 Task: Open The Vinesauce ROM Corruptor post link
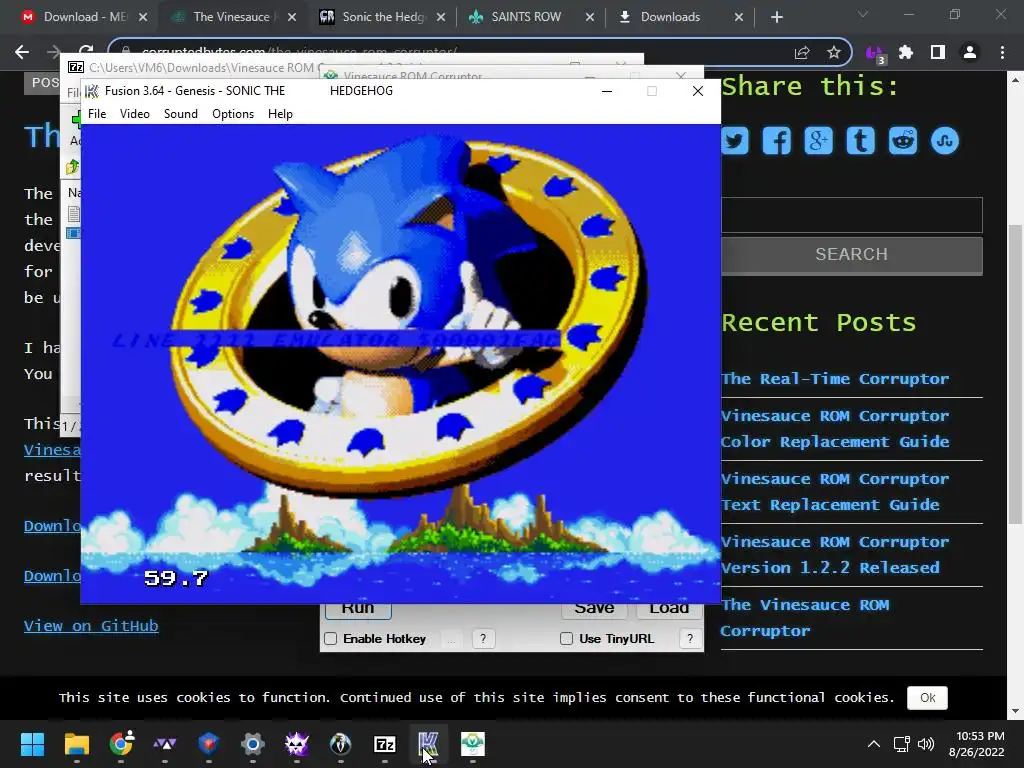805,618
